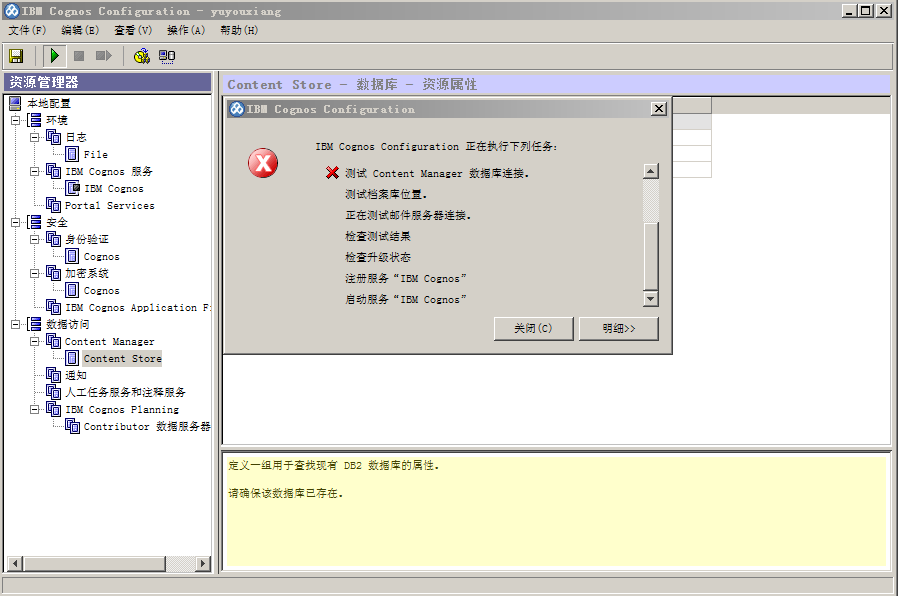Click the File logging icon
The image size is (898, 596).
click(x=72, y=154)
